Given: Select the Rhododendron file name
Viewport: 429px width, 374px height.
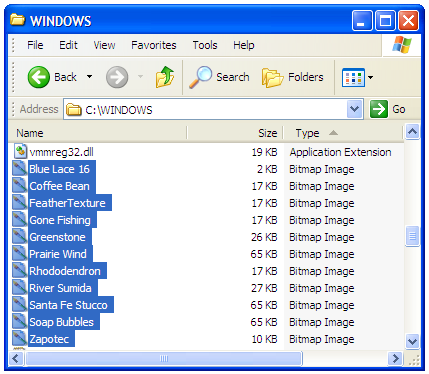Looking at the screenshot, I should tap(65, 271).
